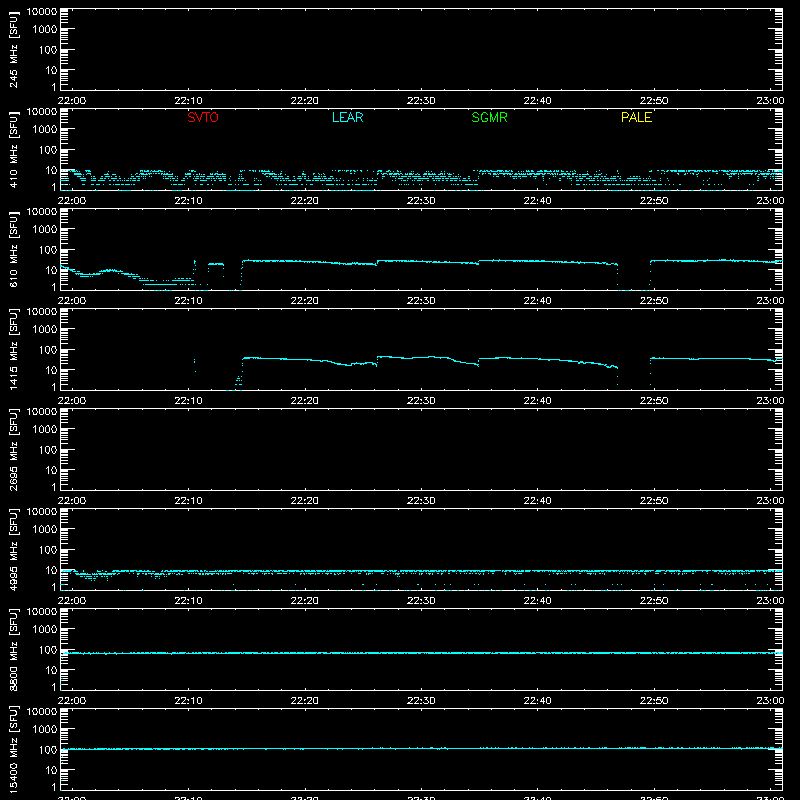Click the 100 tick on 8800 MHz axis
Viewport: 800px width, 800px height.
tap(48, 650)
